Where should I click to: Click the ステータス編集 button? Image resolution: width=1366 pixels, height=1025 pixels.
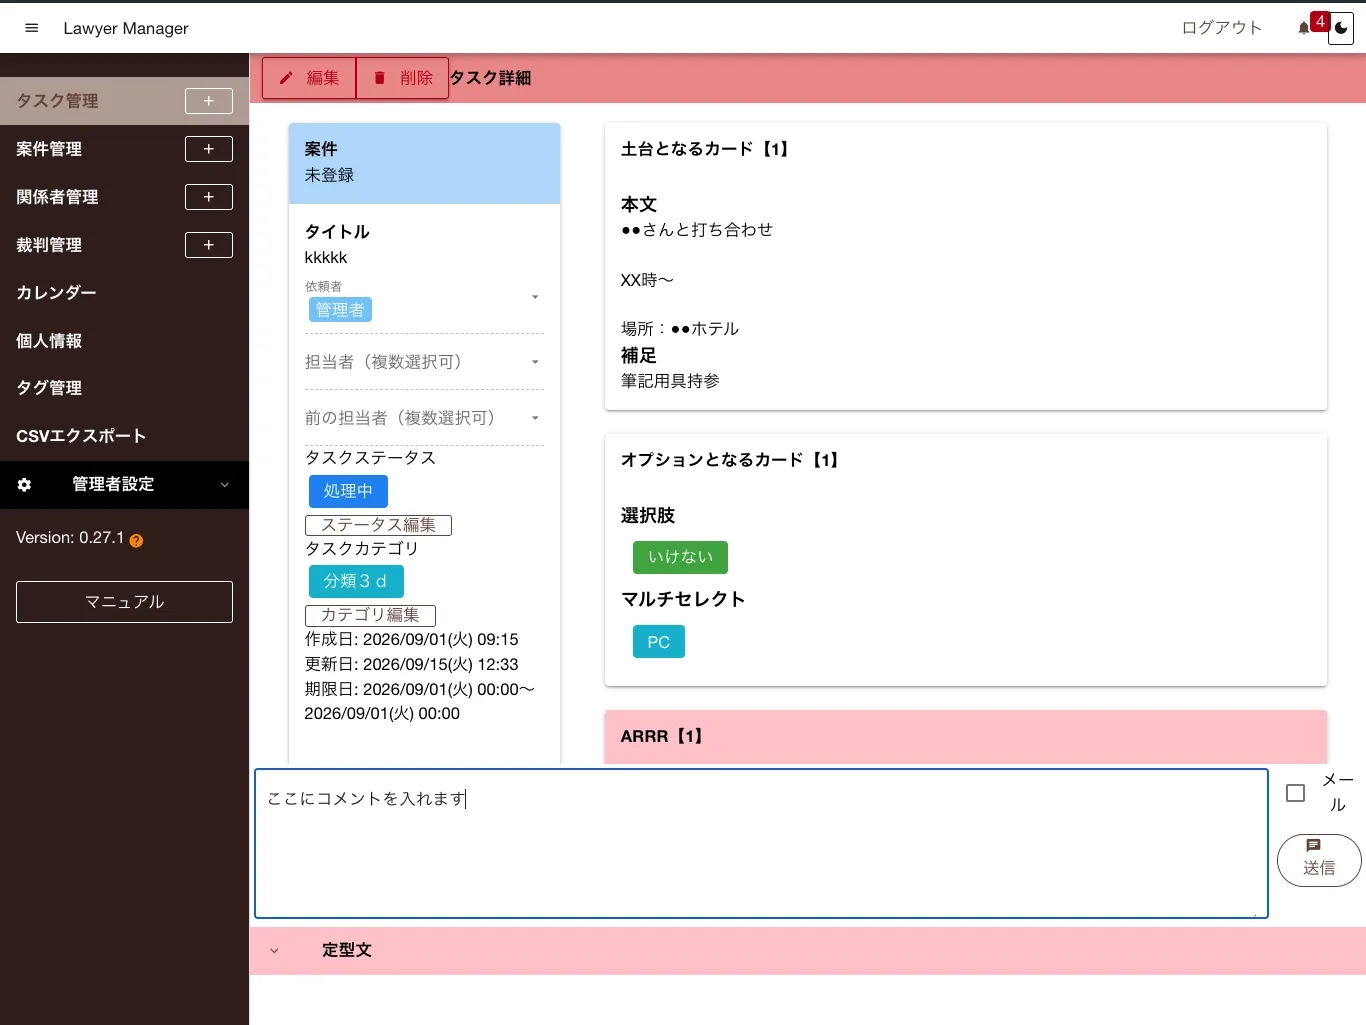(x=378, y=525)
